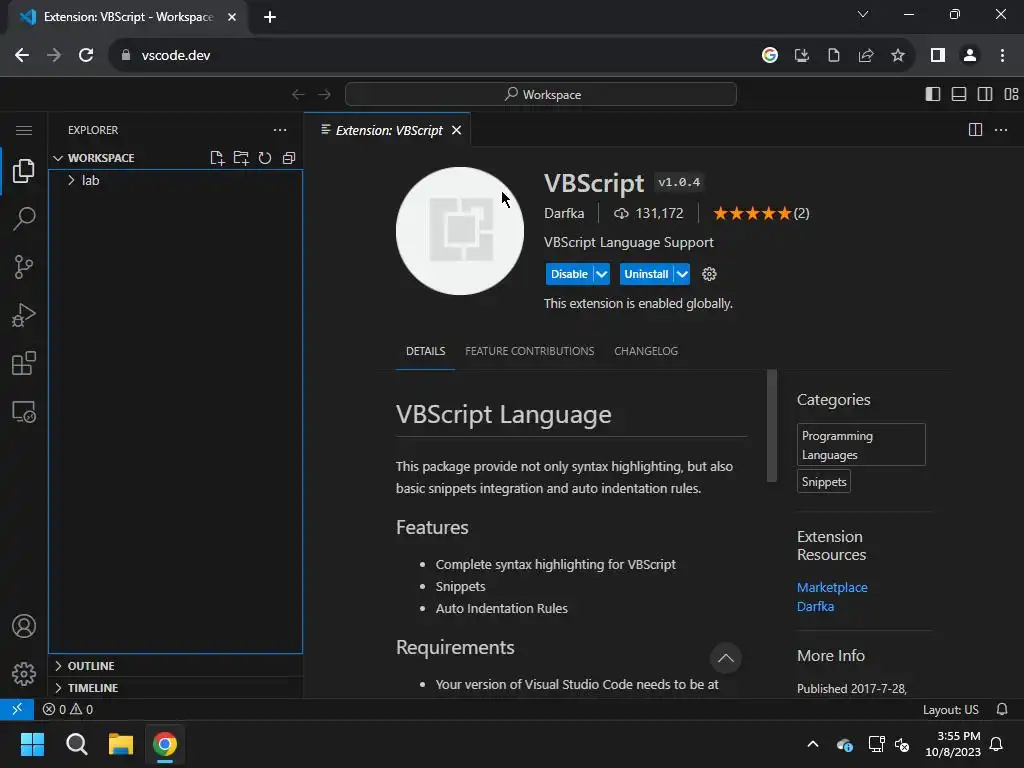Switch to the CHANGELOG tab
The height and width of the screenshot is (768, 1024).
(x=646, y=351)
